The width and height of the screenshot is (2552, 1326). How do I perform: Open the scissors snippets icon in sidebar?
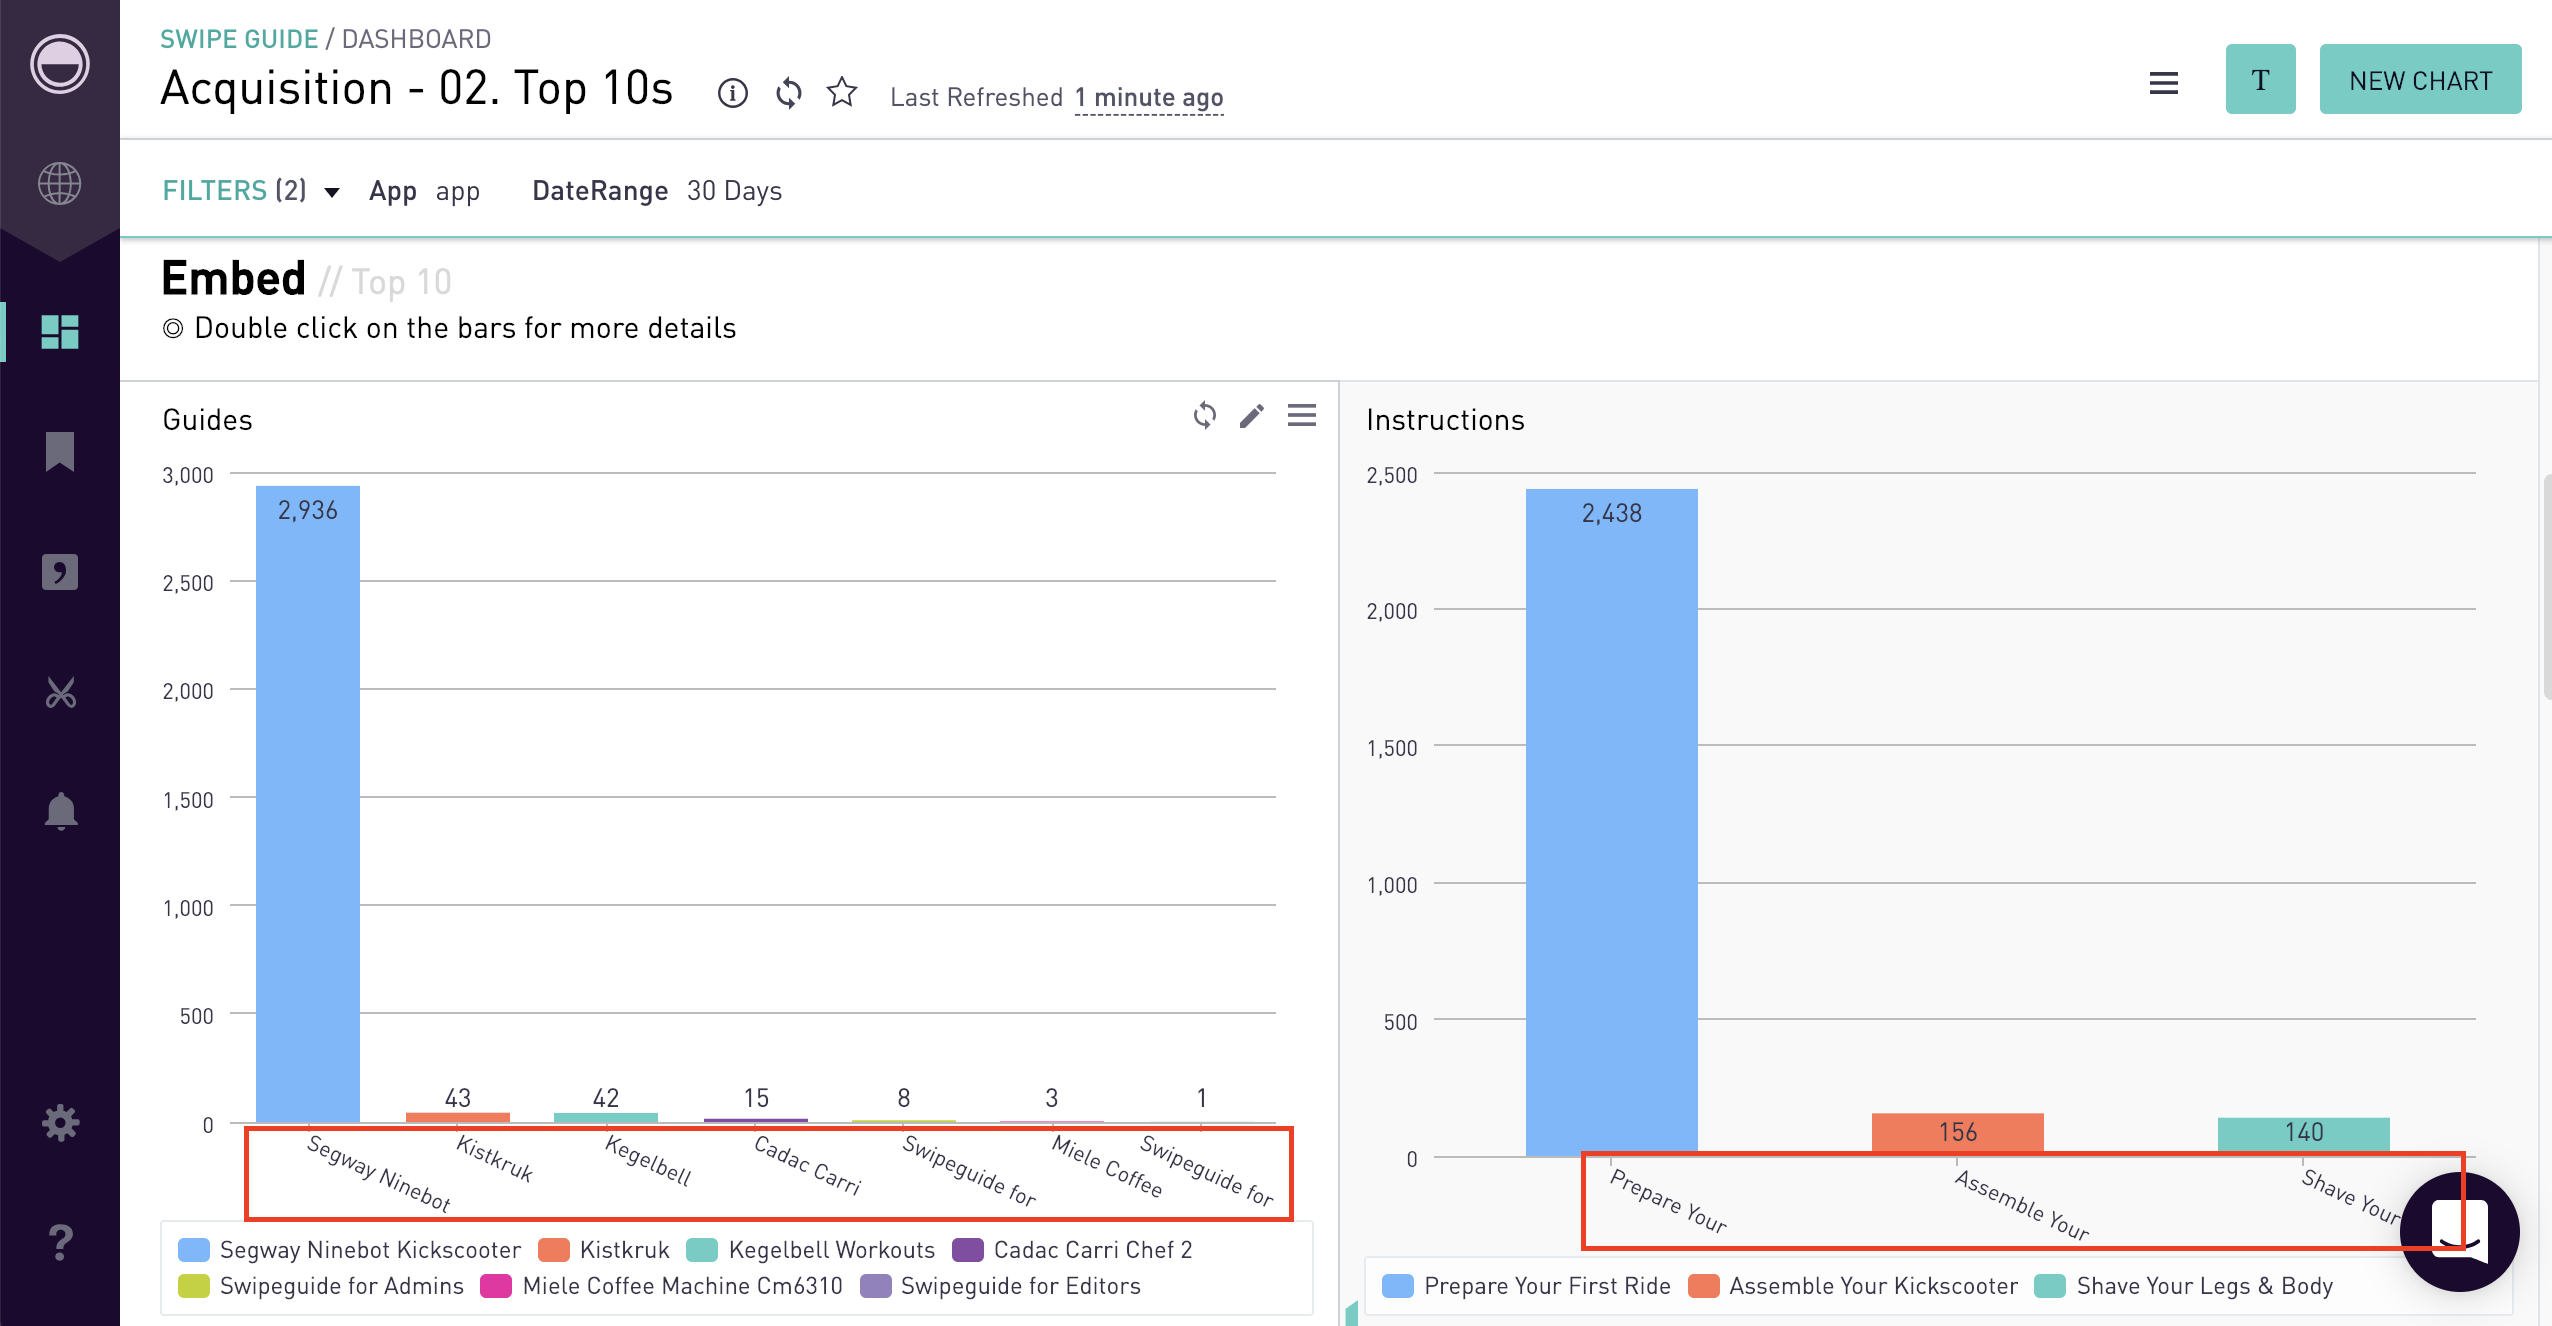pos(60,692)
